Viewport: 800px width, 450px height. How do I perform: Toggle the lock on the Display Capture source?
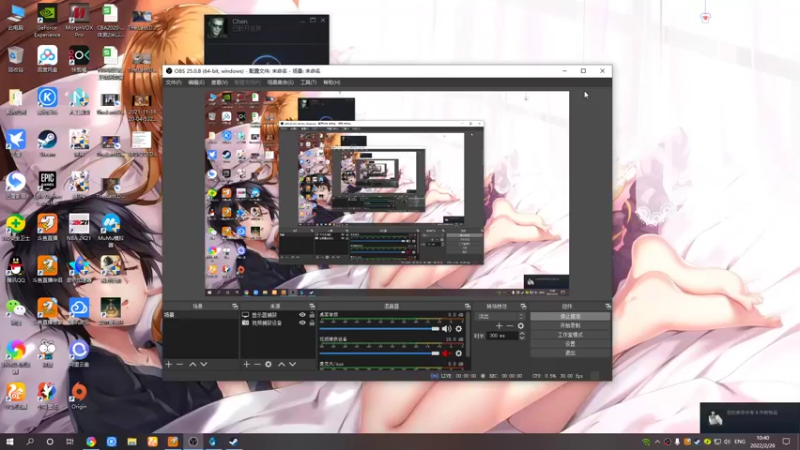(x=312, y=315)
